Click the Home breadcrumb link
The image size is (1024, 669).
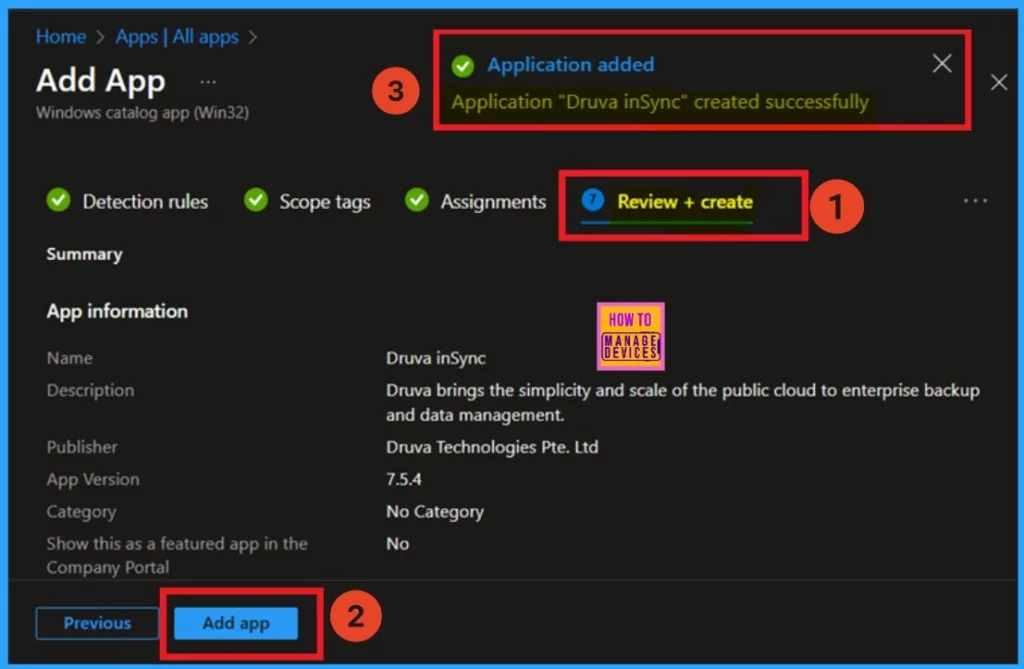point(61,37)
